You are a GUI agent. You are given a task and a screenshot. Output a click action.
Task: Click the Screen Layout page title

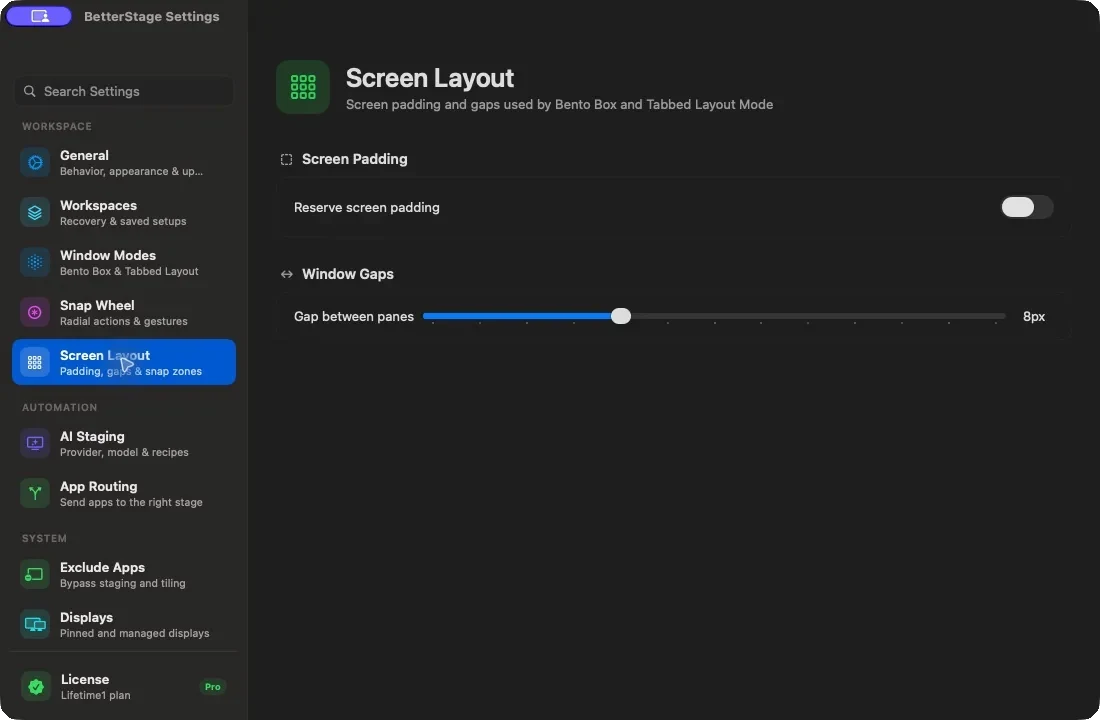[430, 78]
